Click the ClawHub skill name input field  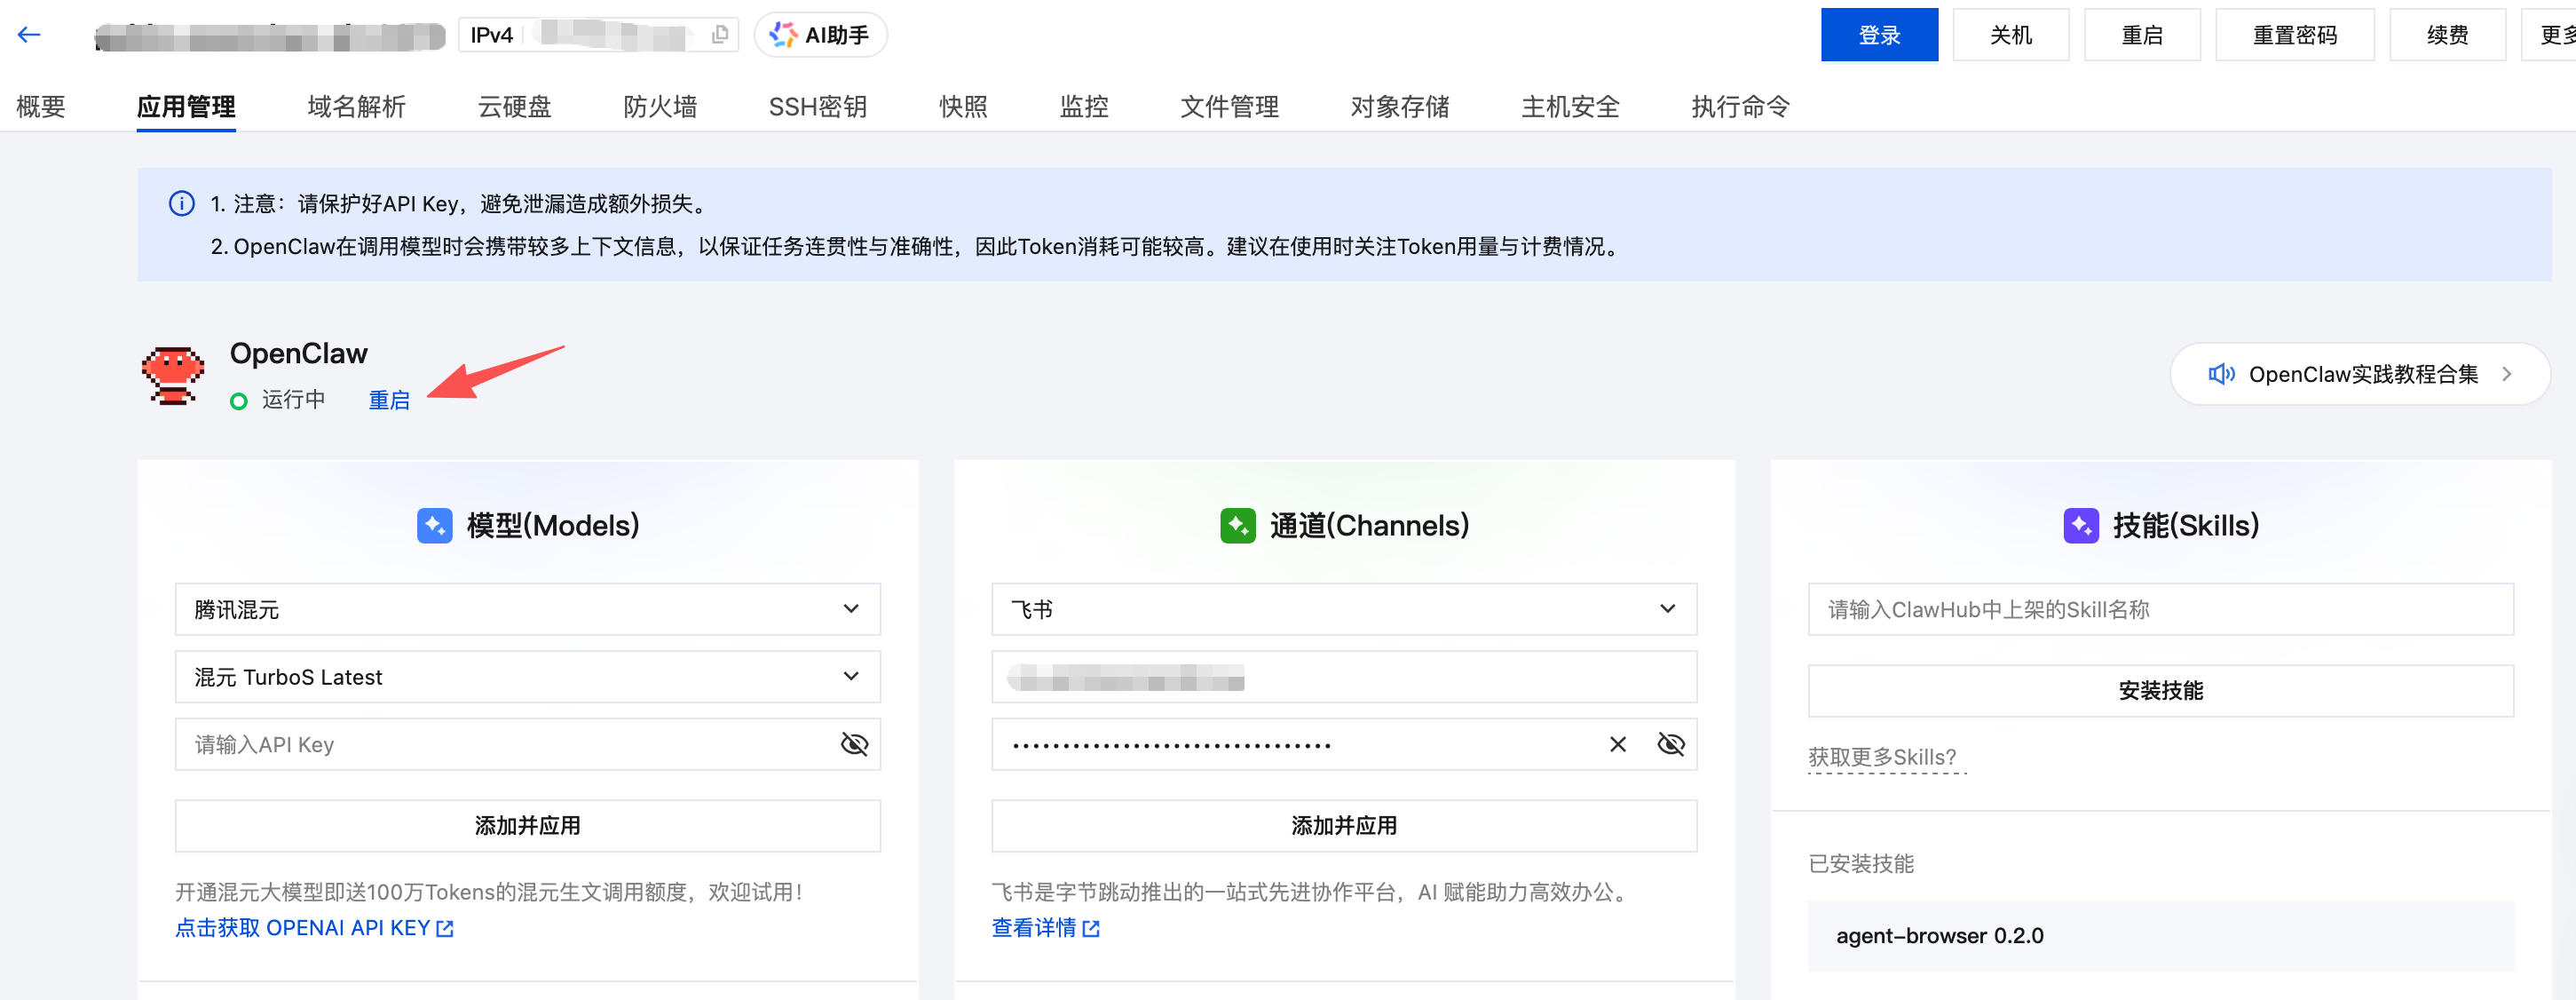(2161, 609)
